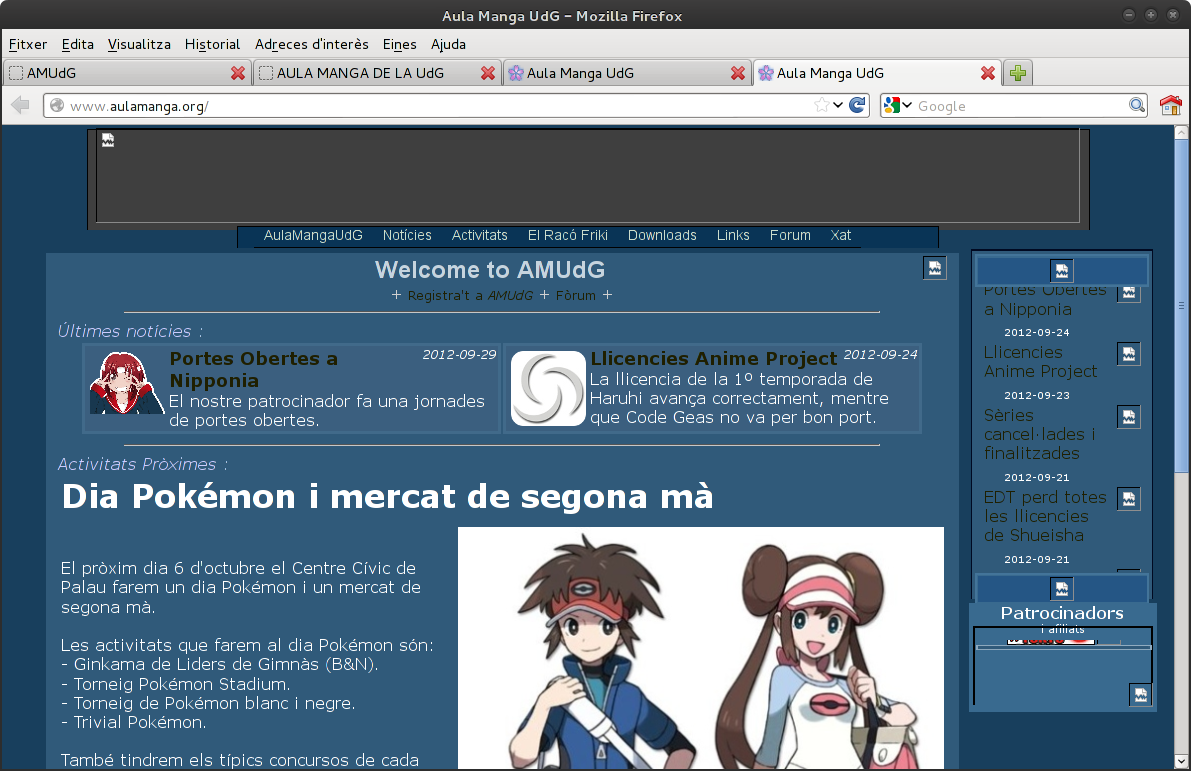The image size is (1191, 771).
Task: Open the Links navigation link
Action: coord(733,235)
